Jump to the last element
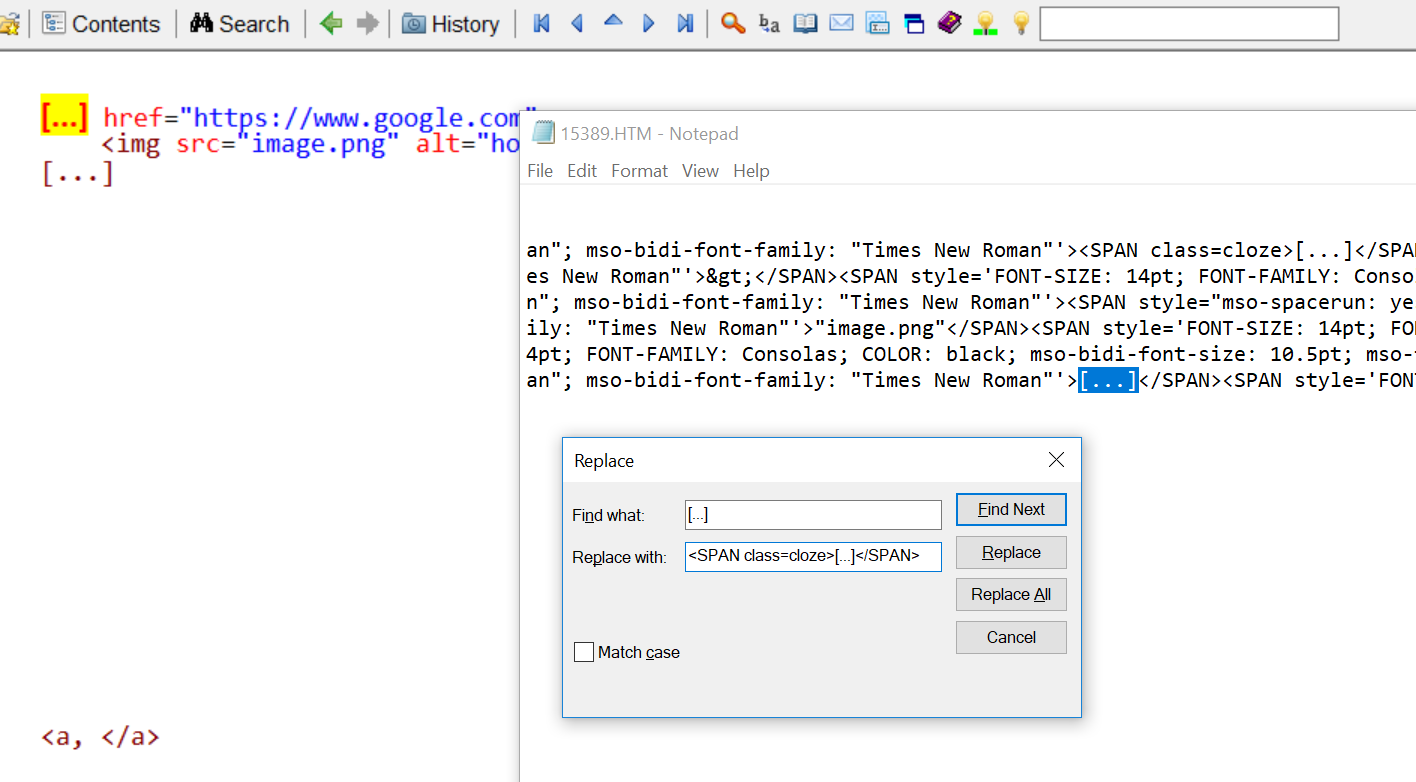This screenshot has width=1416, height=782. [685, 24]
